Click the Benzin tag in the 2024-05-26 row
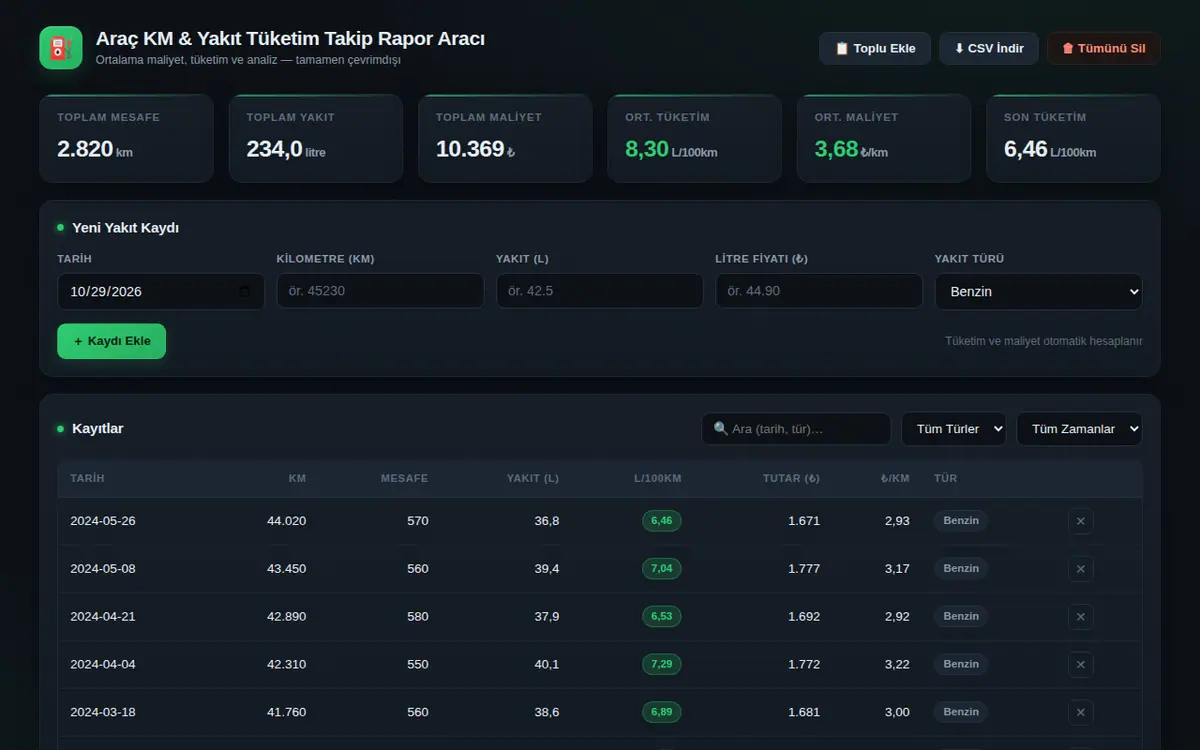The width and height of the screenshot is (1200, 750). (x=961, y=521)
